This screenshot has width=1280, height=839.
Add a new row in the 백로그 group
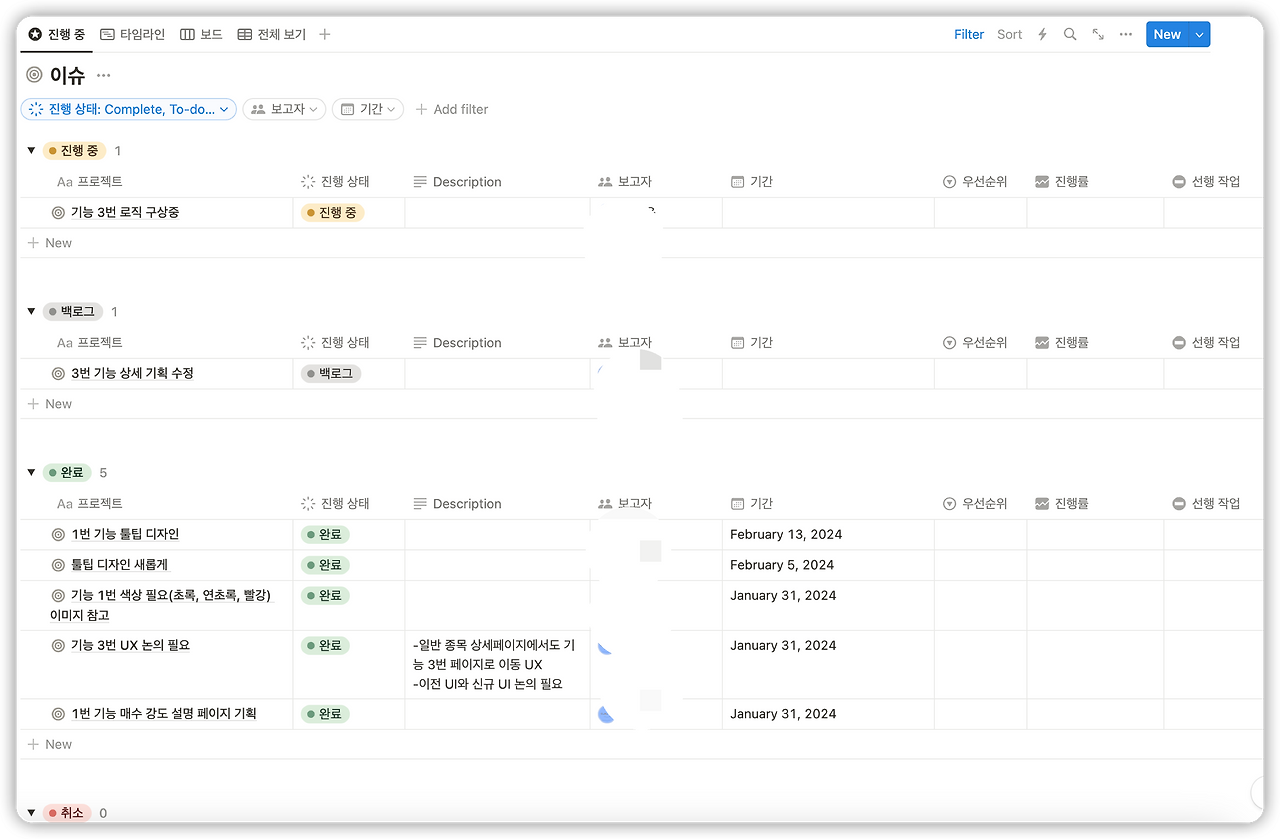pyautogui.click(x=50, y=404)
